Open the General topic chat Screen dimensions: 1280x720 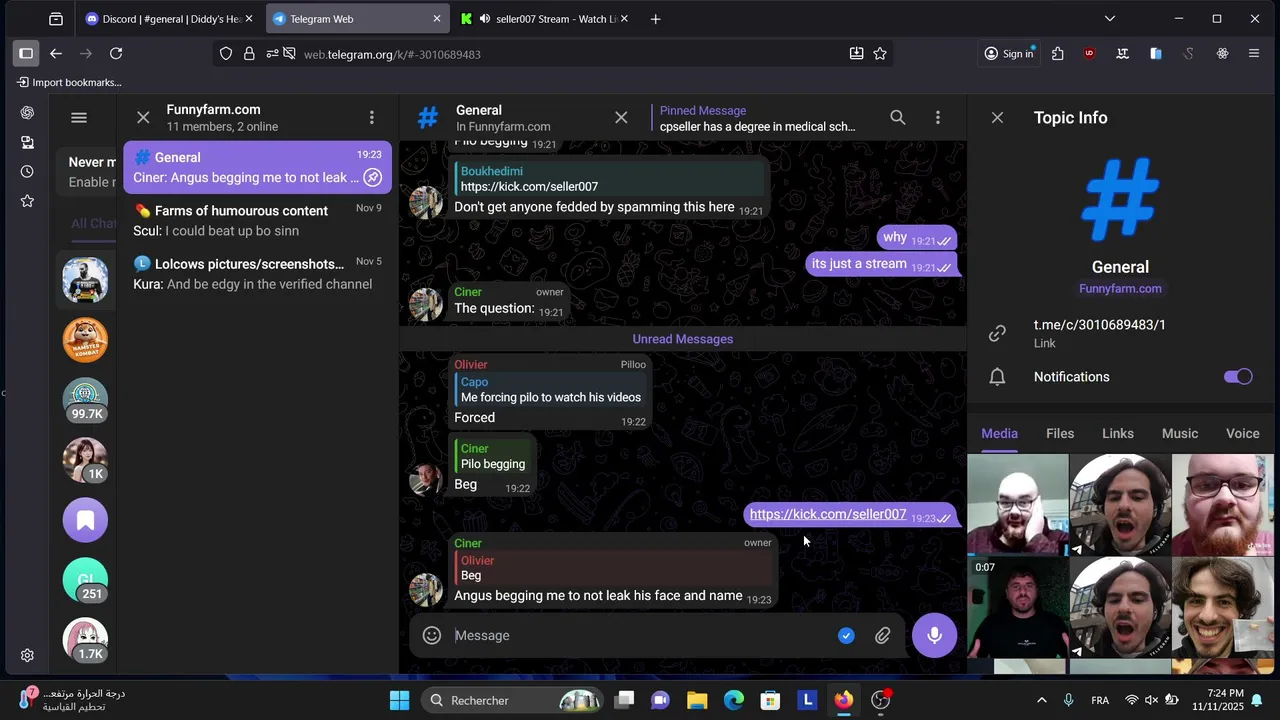click(258, 167)
